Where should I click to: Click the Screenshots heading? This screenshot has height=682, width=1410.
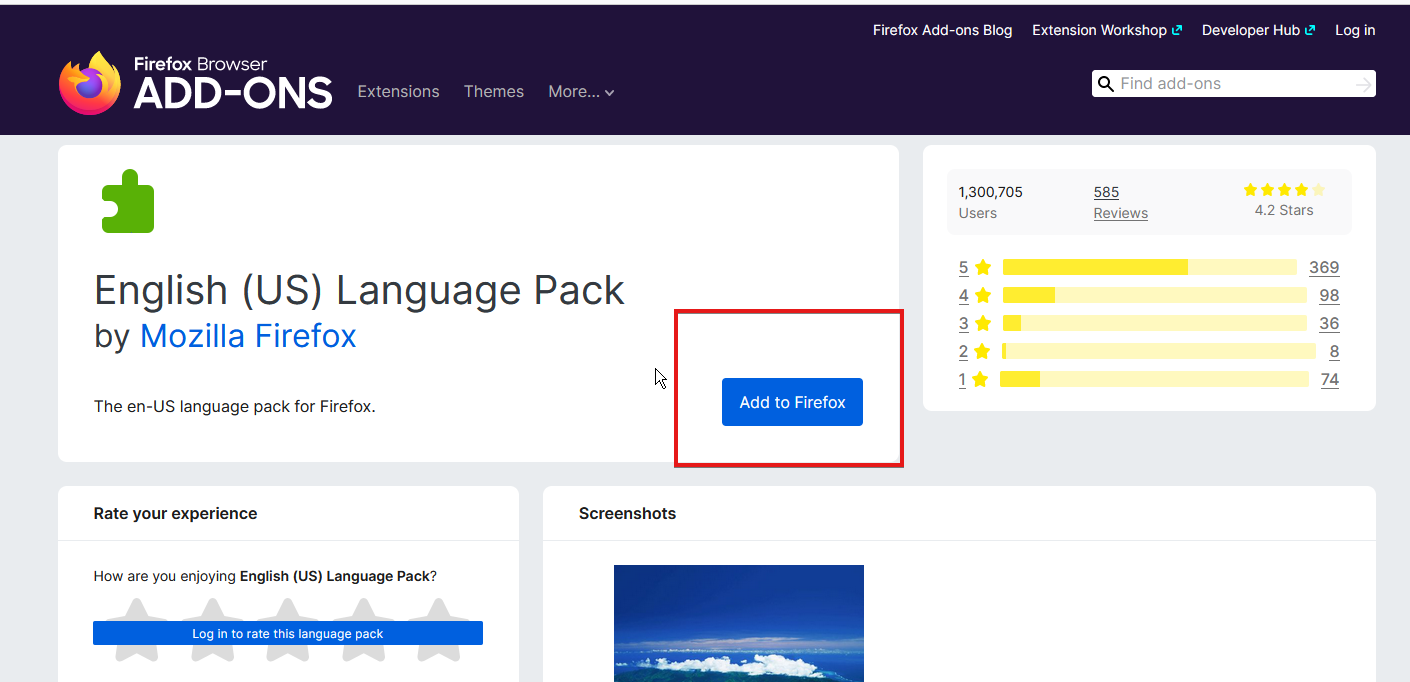click(627, 513)
